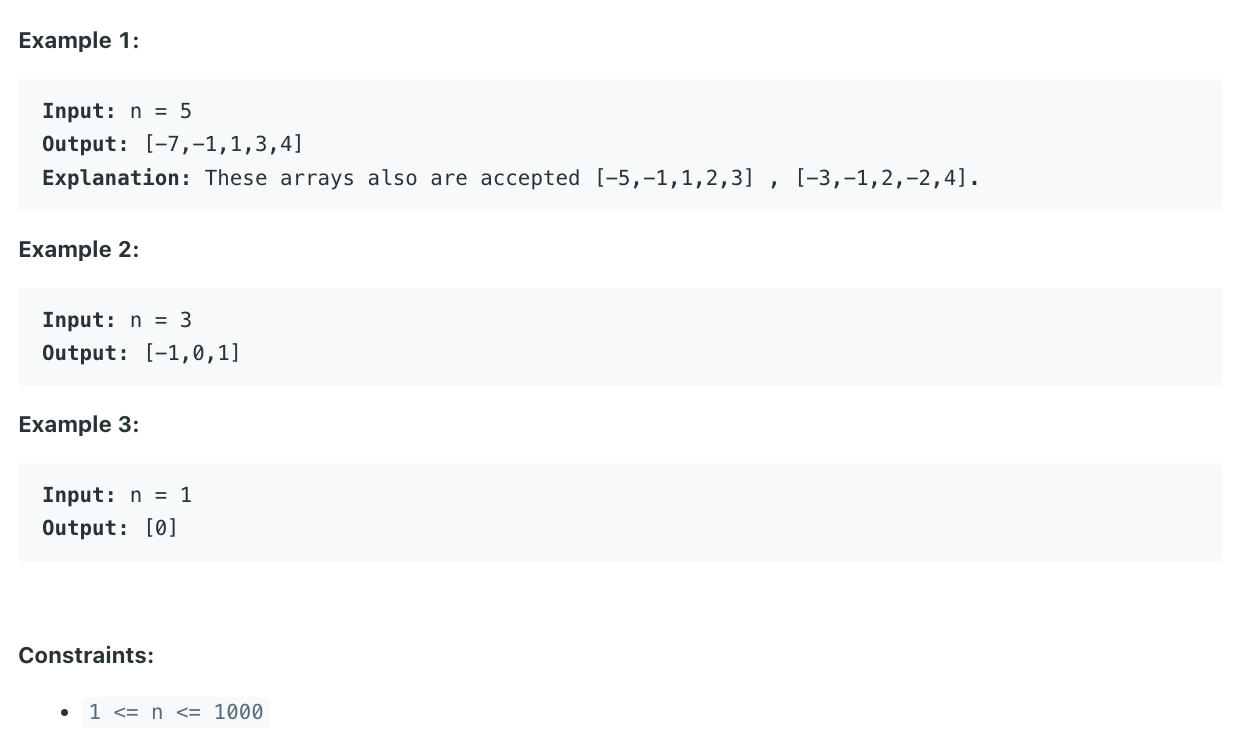
Task: Click the bold "Output:" label in Example 1
Action: [x=85, y=144]
